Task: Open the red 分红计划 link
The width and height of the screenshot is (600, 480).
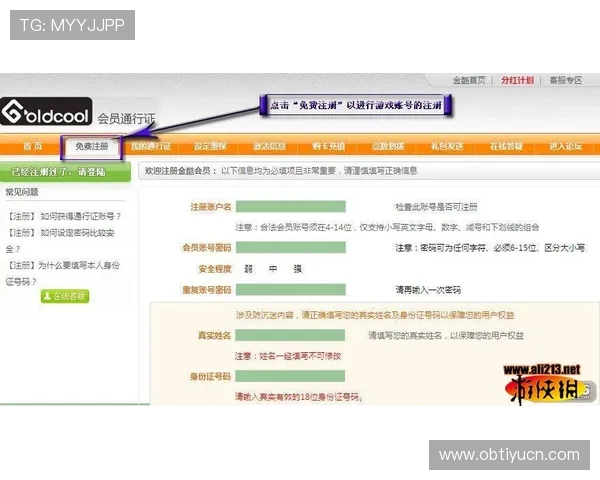Action: (517, 80)
